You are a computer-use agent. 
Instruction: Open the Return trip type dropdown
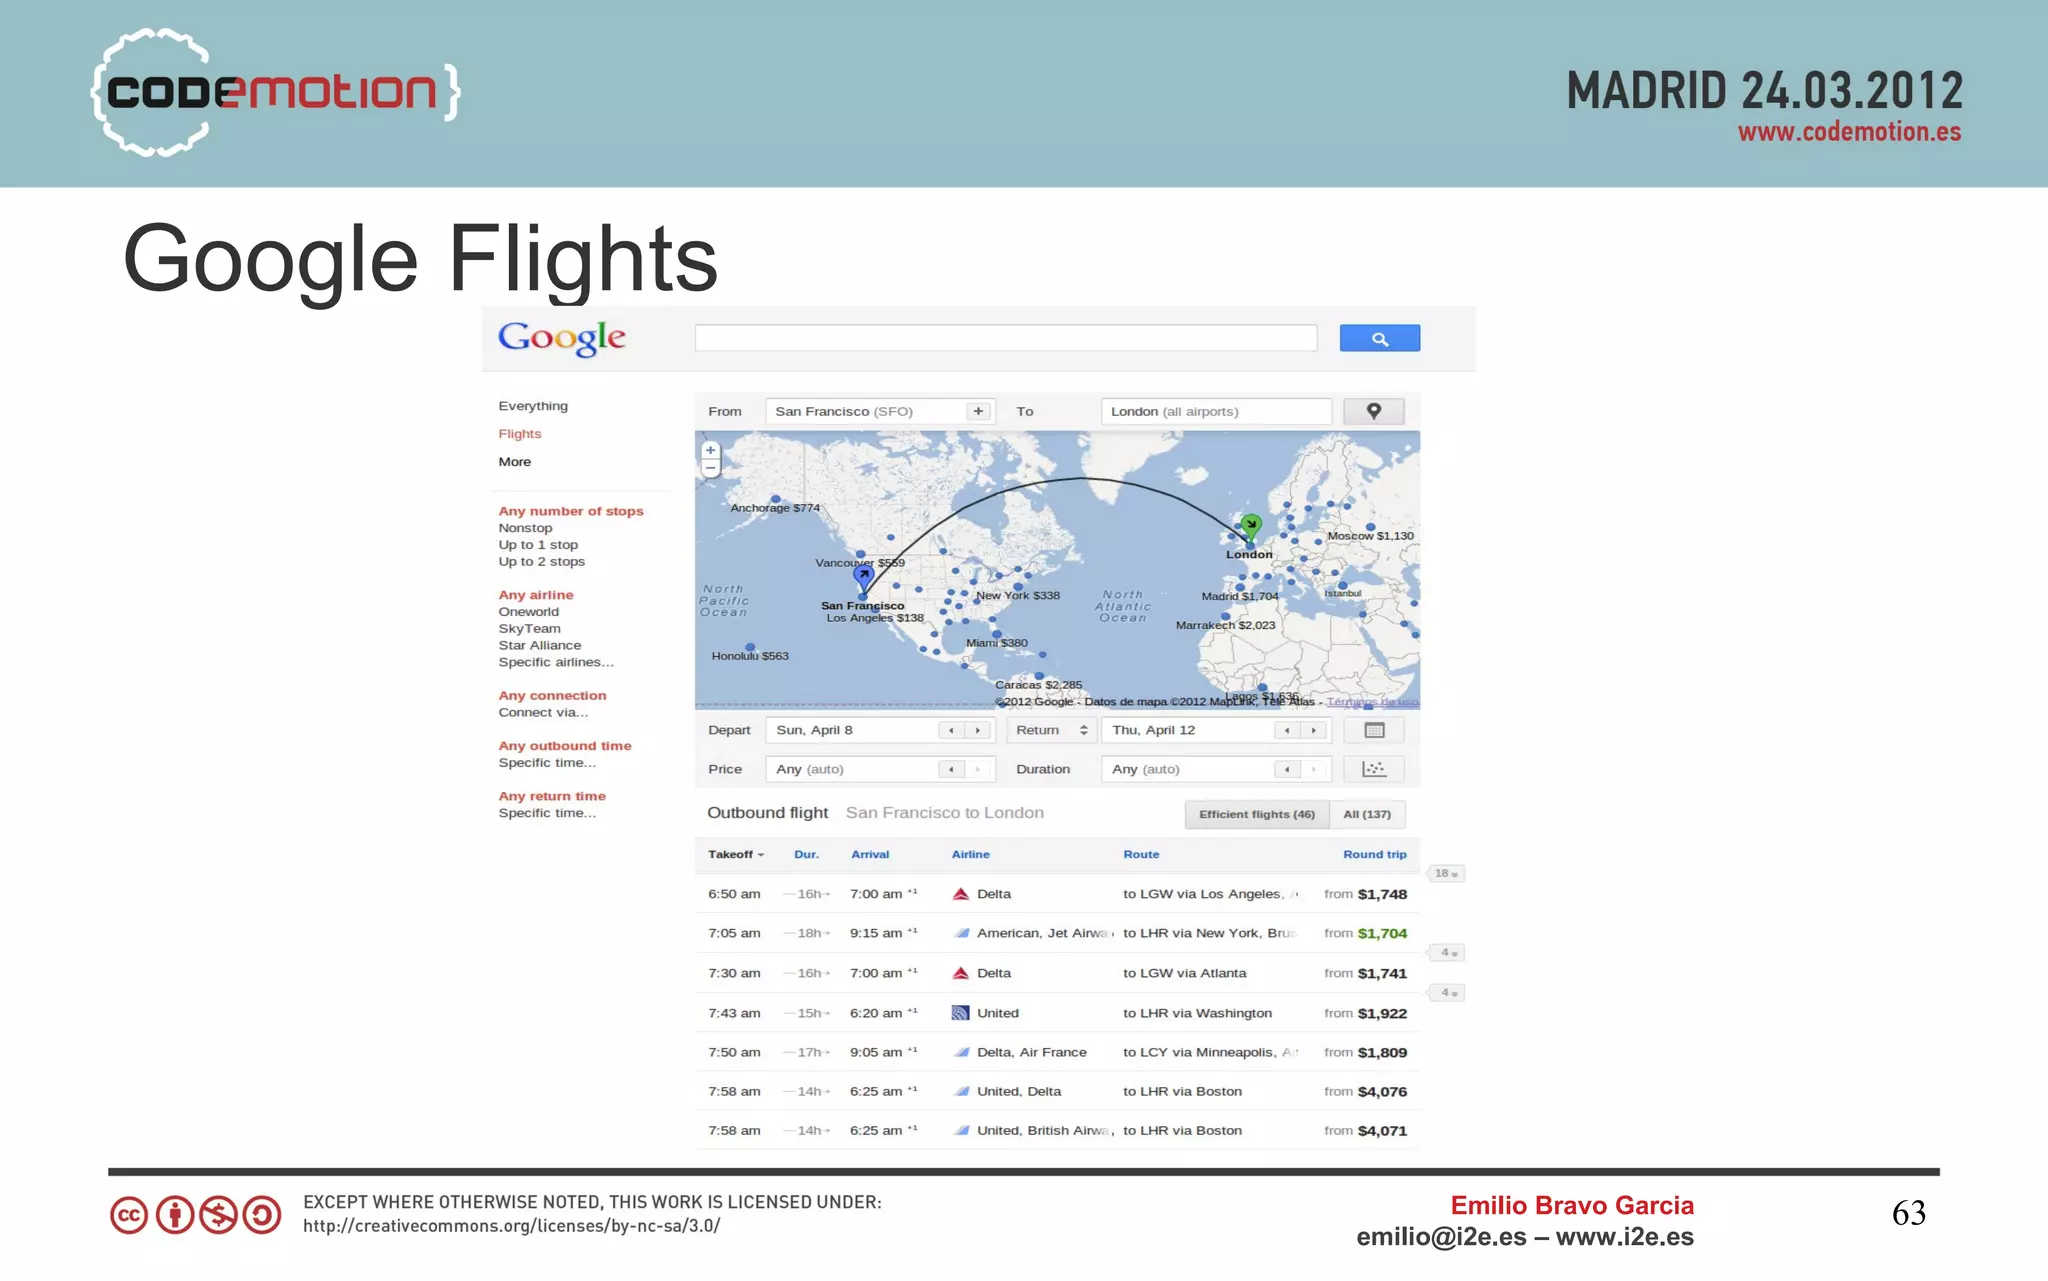coord(1051,730)
